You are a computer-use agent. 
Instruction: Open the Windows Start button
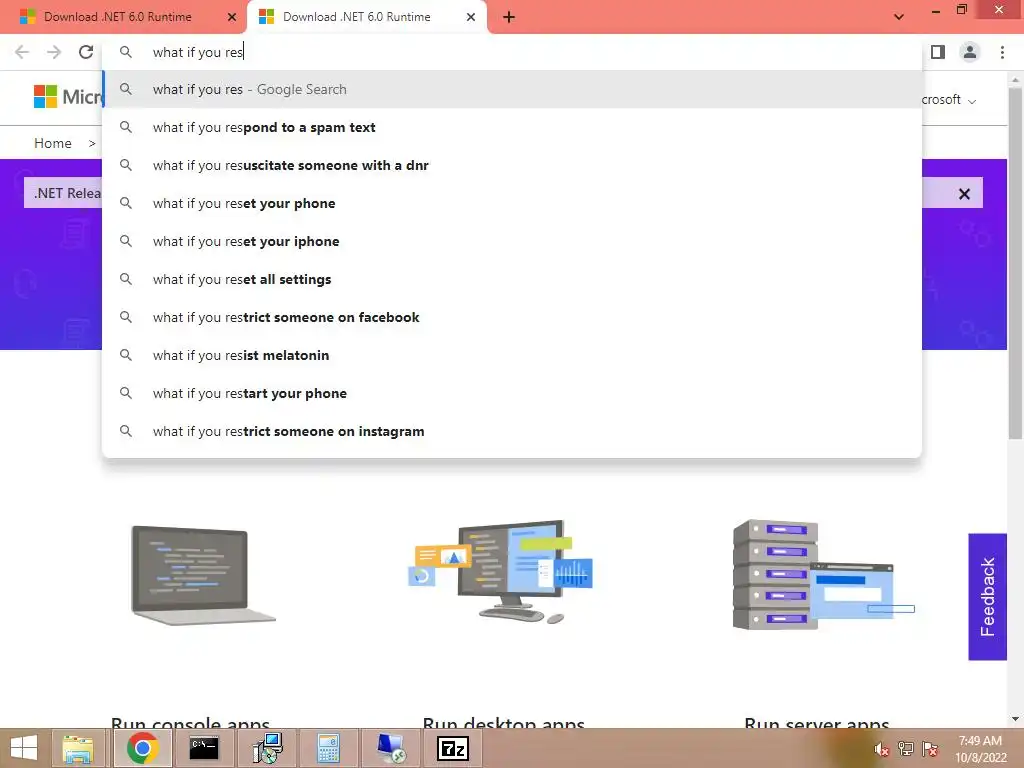pos(24,748)
